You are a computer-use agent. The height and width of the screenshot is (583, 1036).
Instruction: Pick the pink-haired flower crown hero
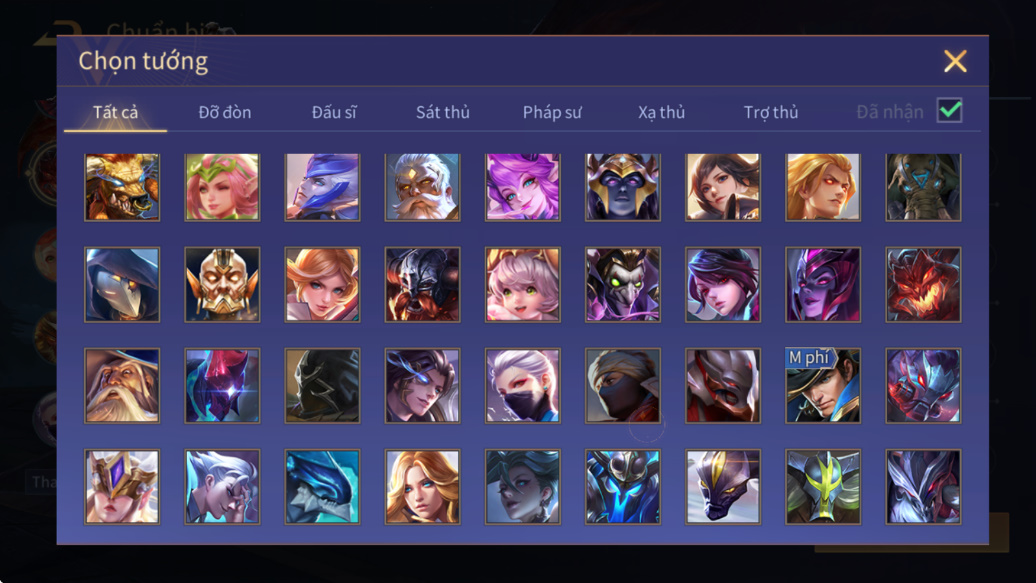222,187
